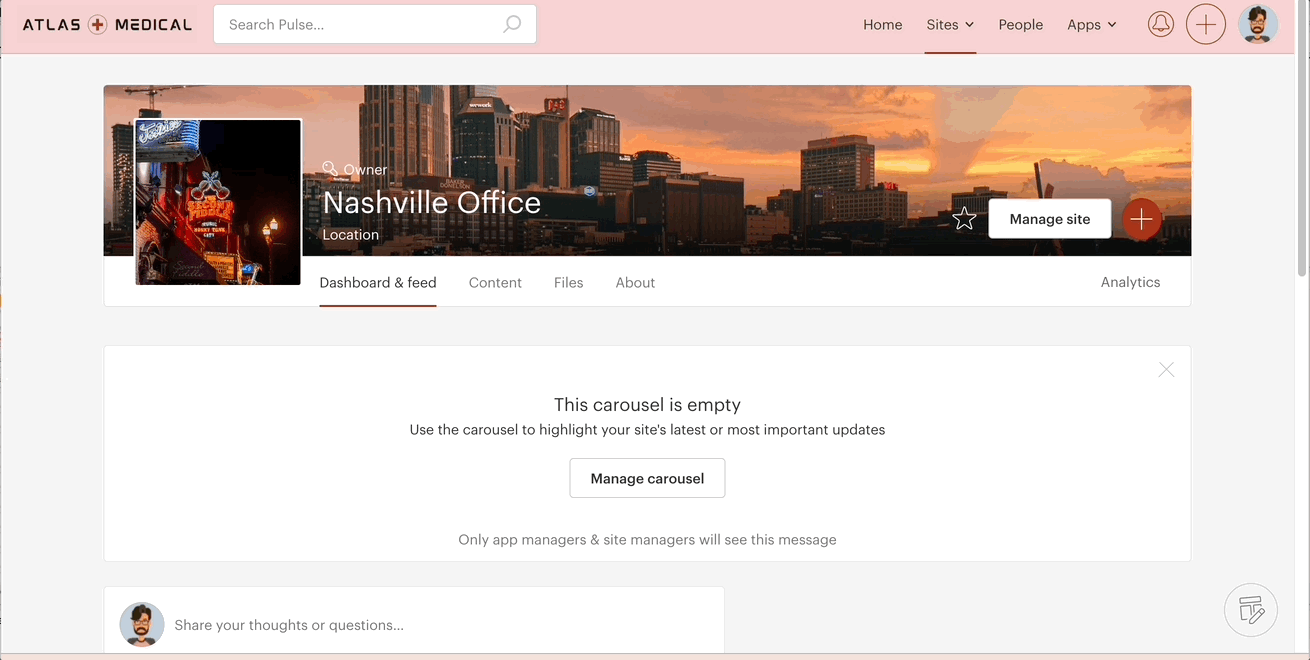Open the user profile avatar menu

(1257, 24)
